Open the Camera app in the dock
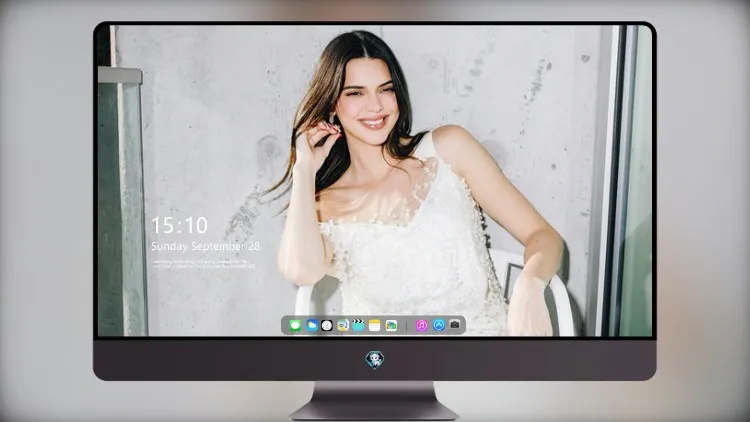 tap(455, 325)
